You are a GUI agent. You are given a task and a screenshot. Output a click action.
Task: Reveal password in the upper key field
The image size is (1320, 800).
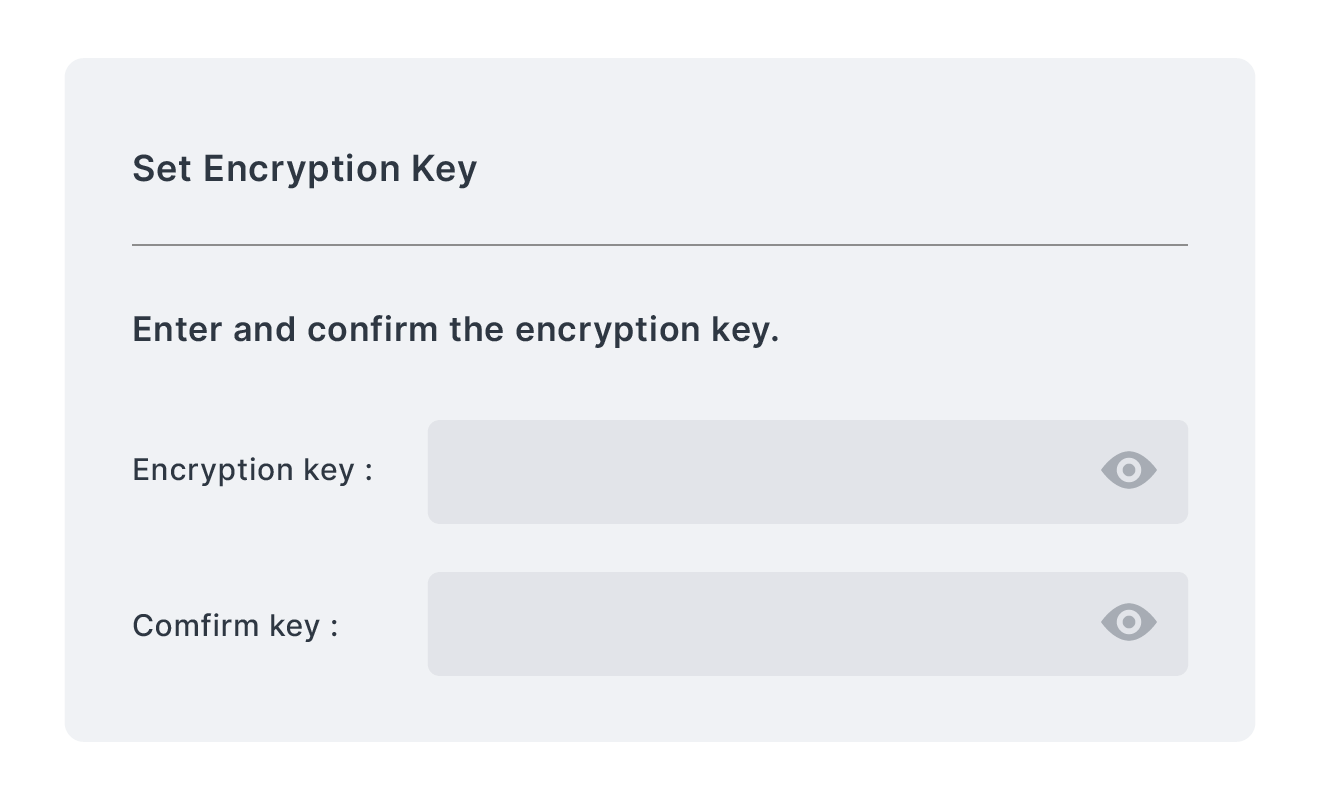[x=1129, y=470]
